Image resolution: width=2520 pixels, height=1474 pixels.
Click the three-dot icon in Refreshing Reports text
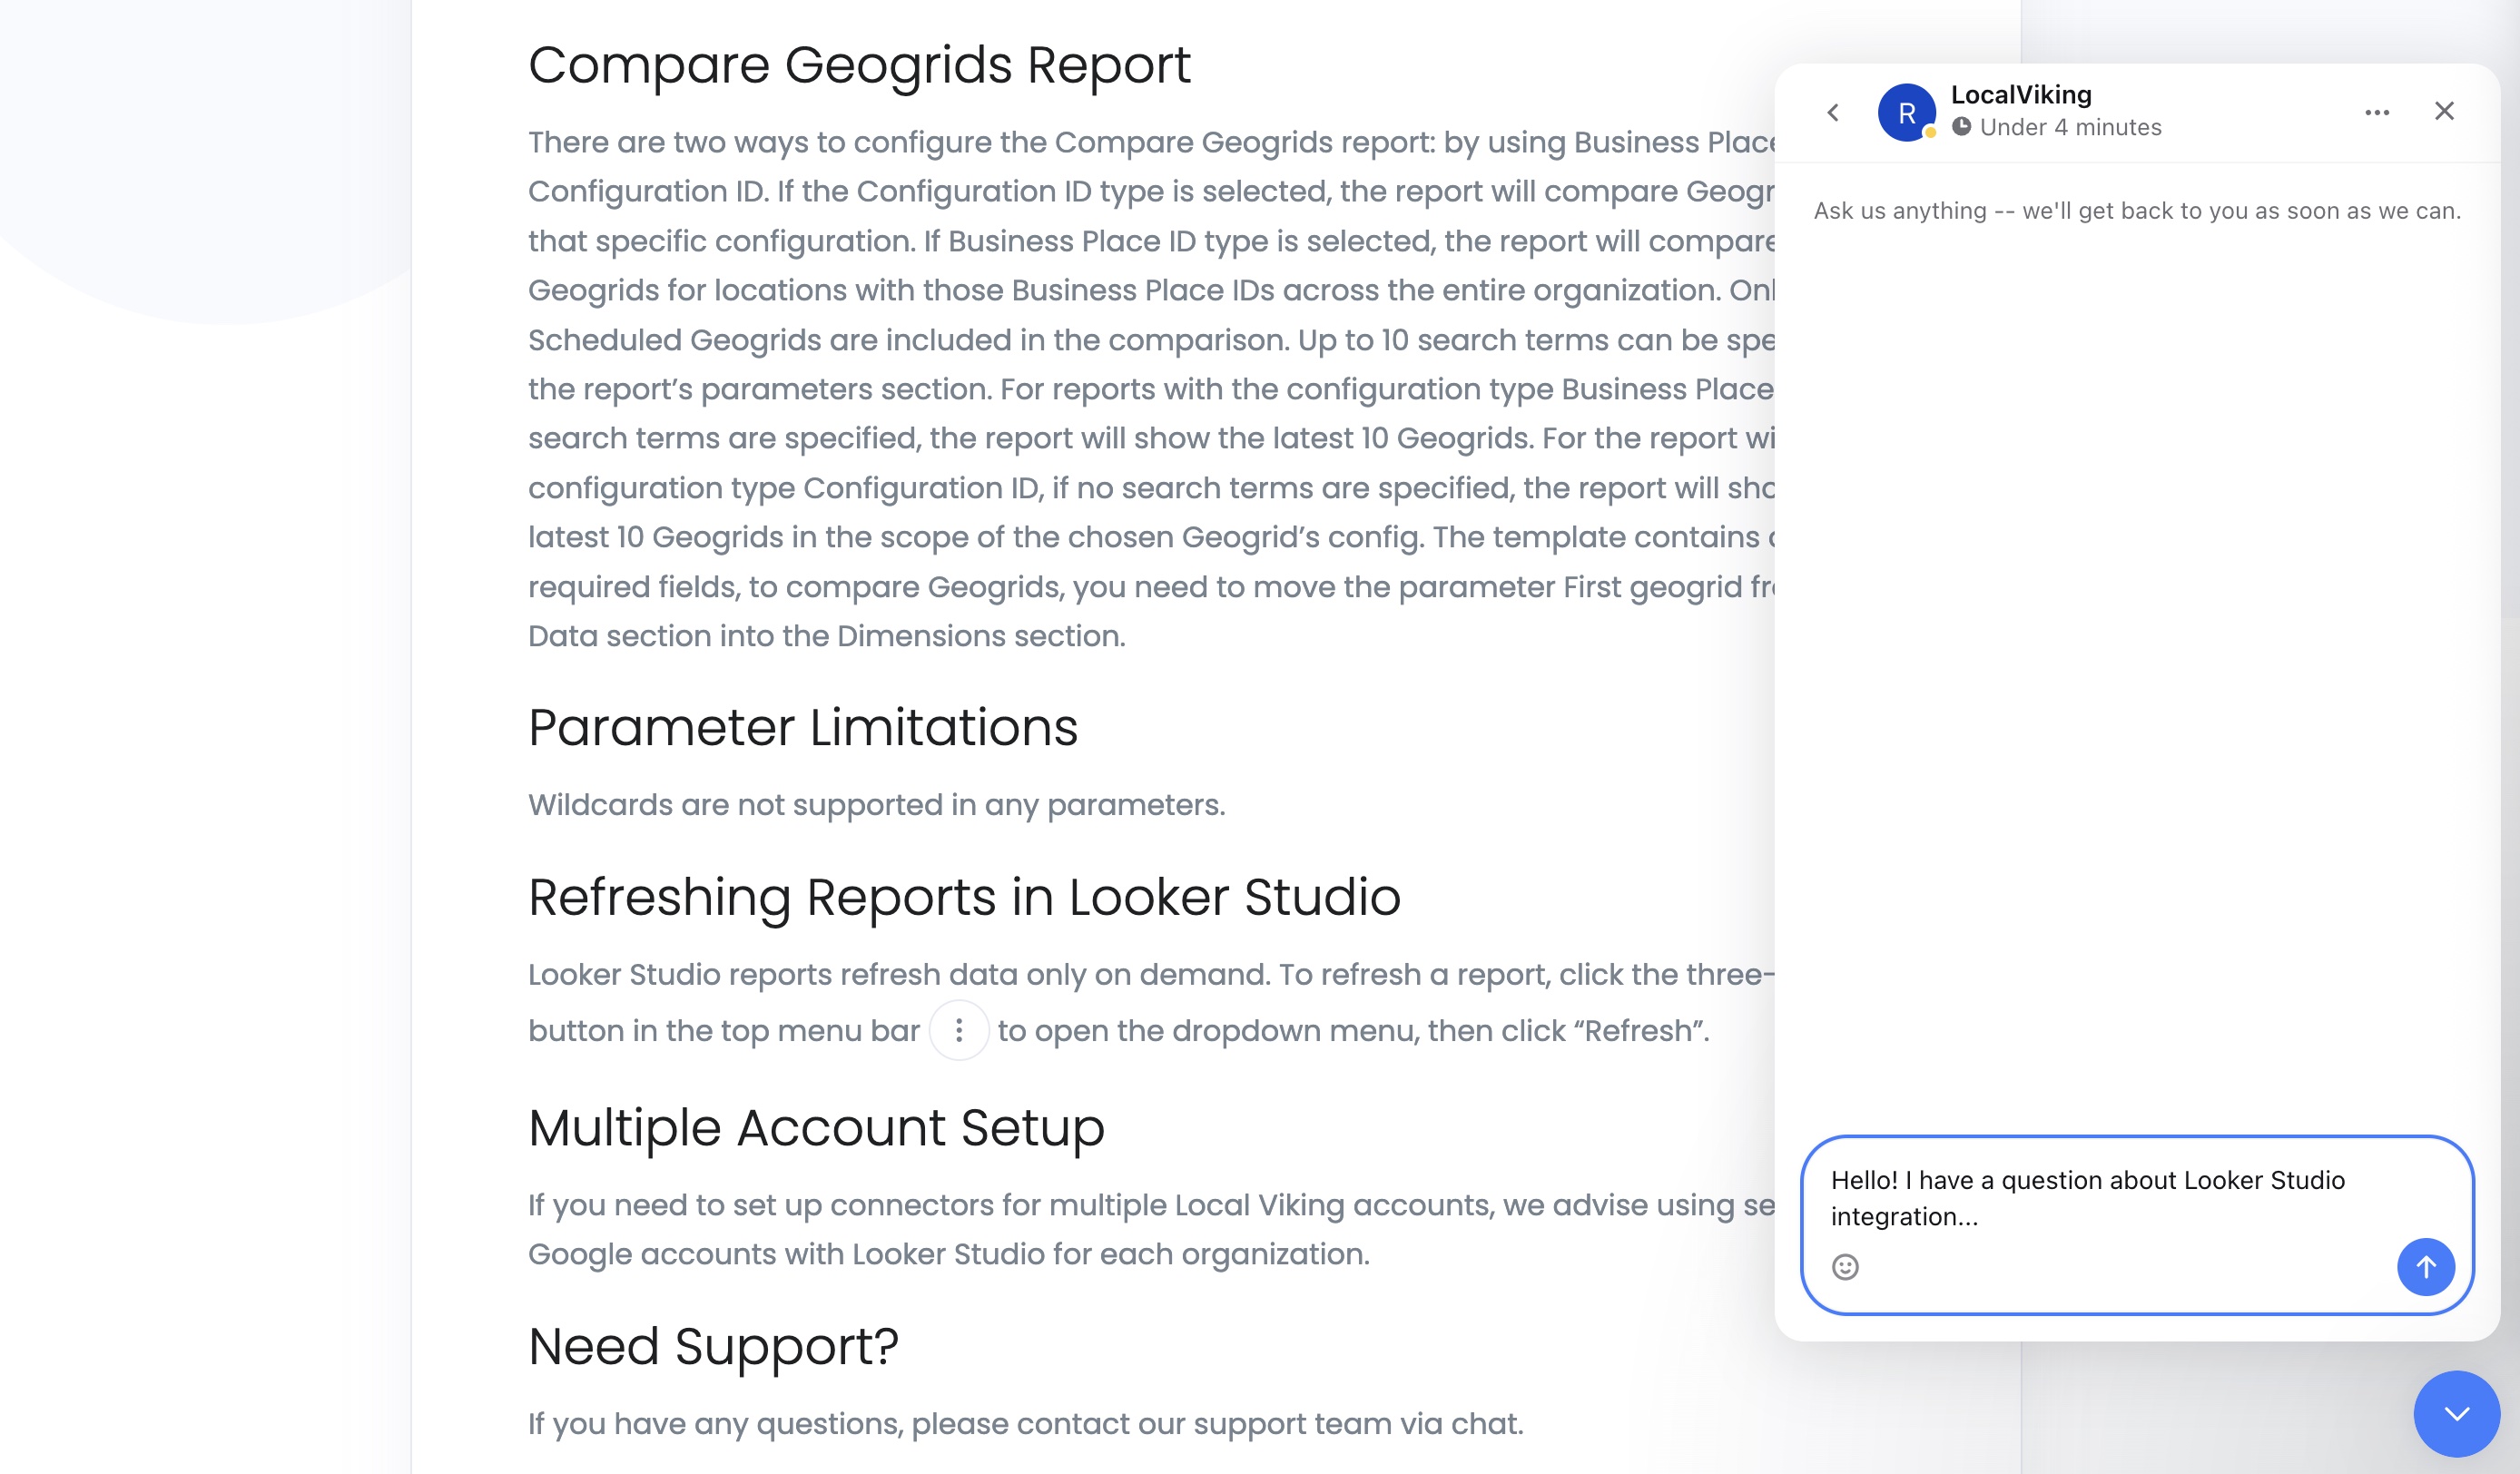point(959,1030)
